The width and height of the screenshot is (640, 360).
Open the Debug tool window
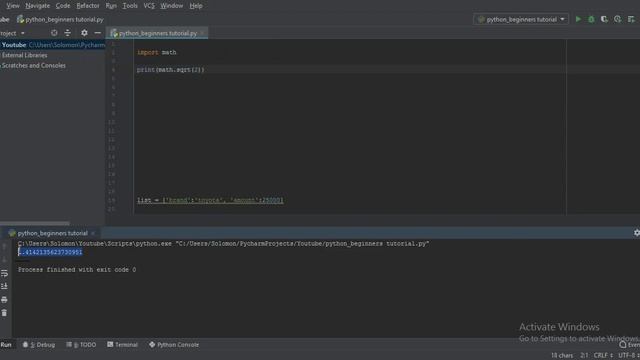(39, 345)
